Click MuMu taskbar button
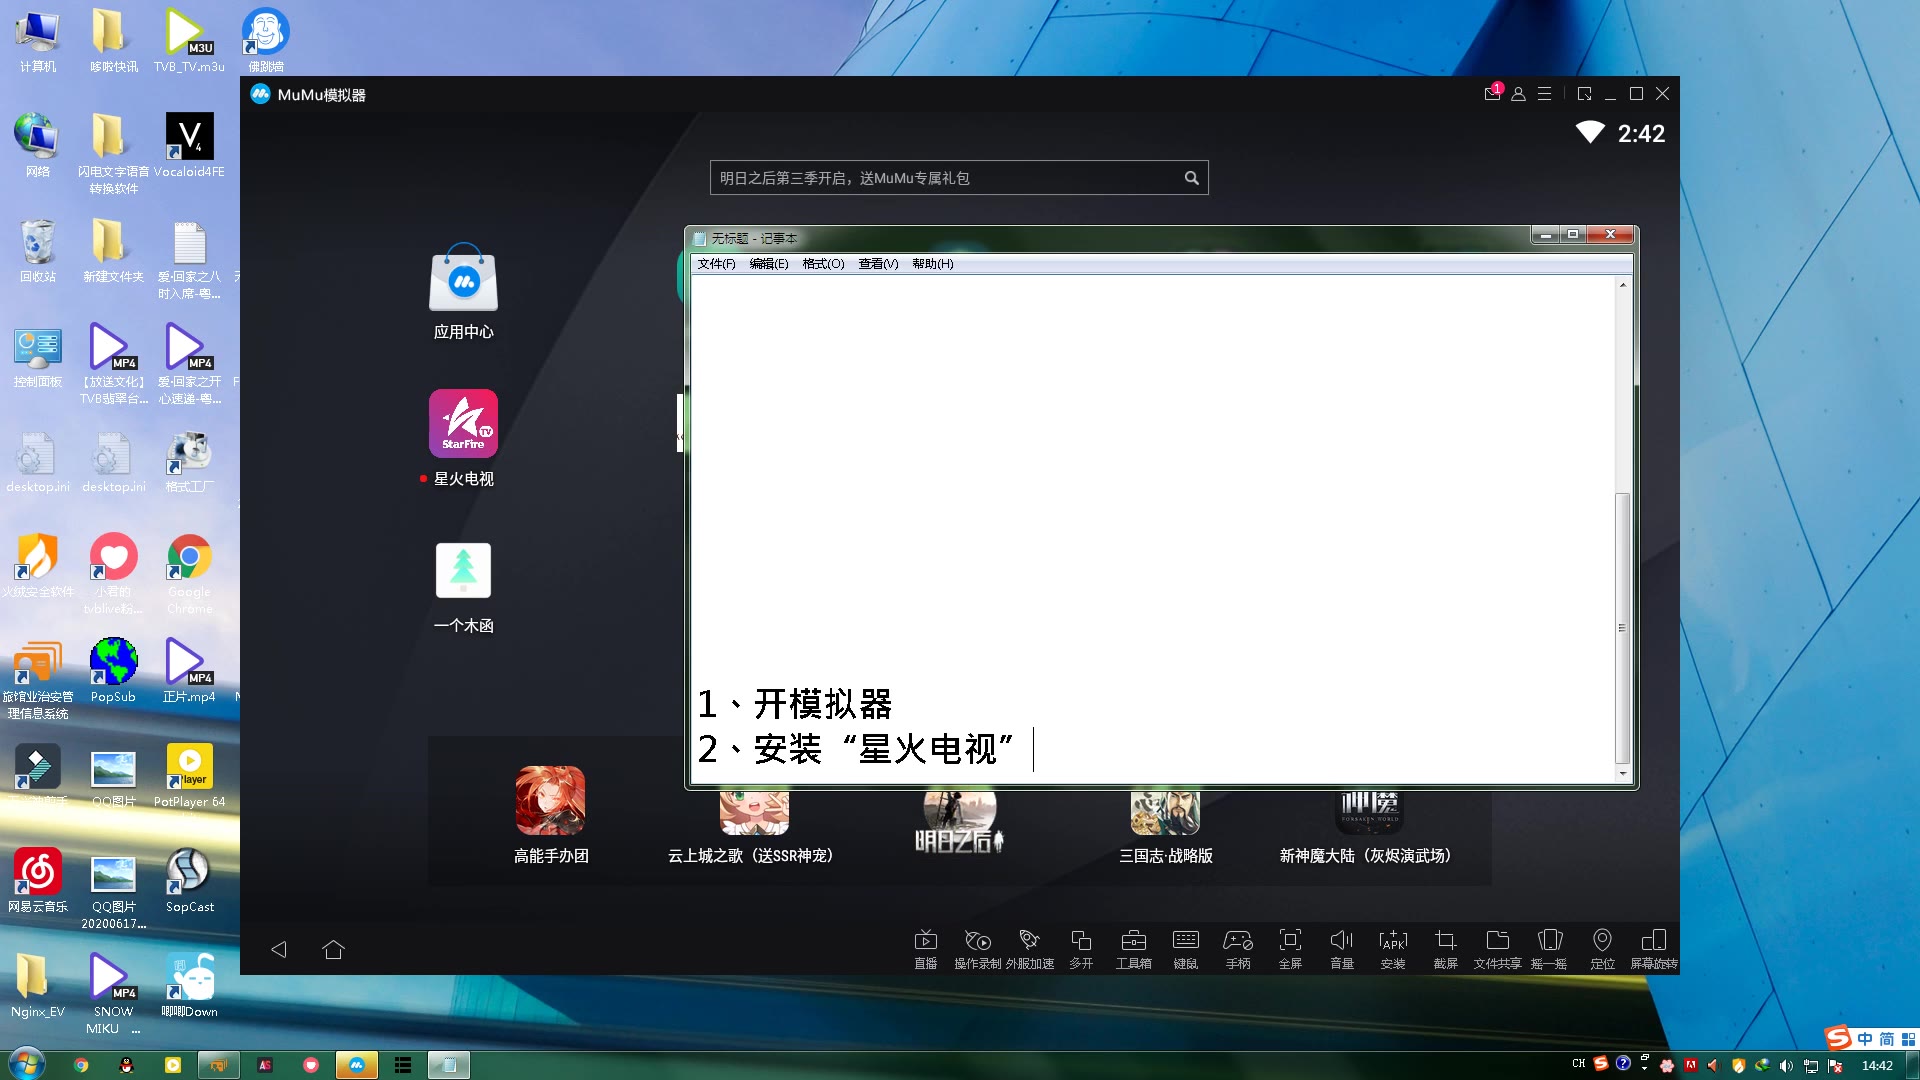Screen dimensions: 1920x1080 click(356, 1065)
